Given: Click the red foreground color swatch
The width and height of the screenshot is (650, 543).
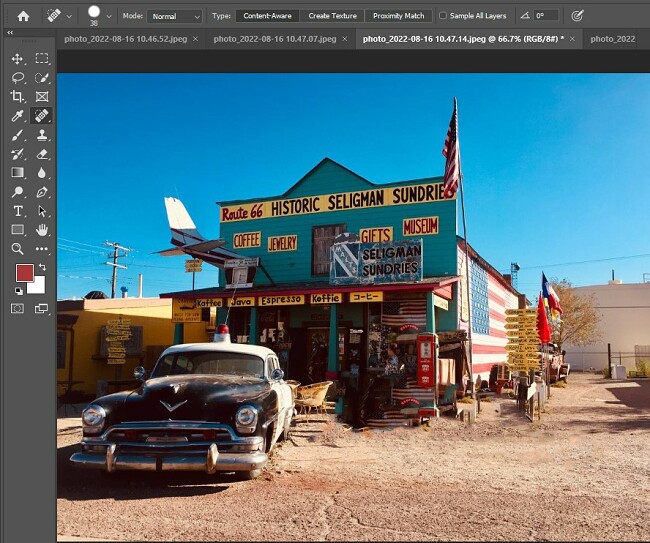Looking at the screenshot, I should tap(24, 272).
